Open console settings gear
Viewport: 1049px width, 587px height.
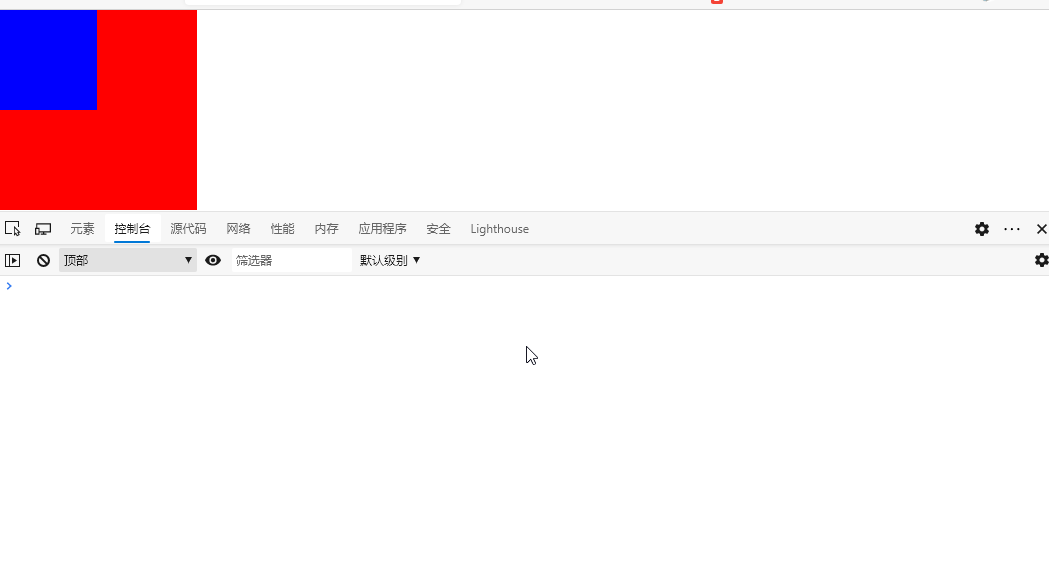[x=1041, y=260]
